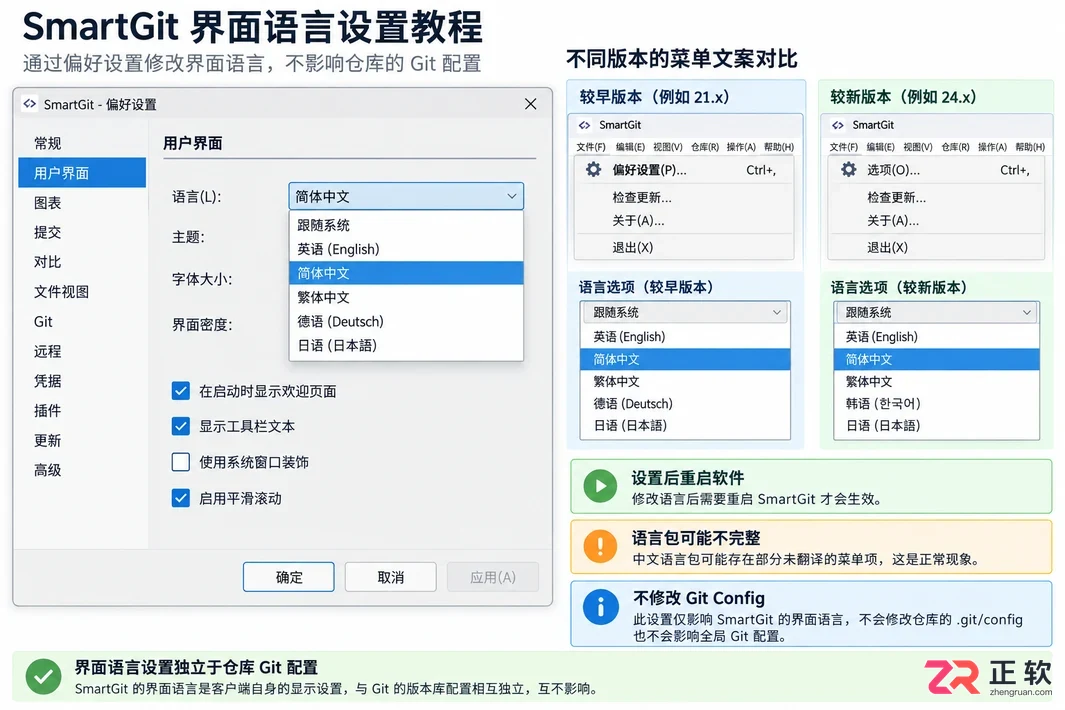Click SmartGit icon in older version window

pos(584,125)
